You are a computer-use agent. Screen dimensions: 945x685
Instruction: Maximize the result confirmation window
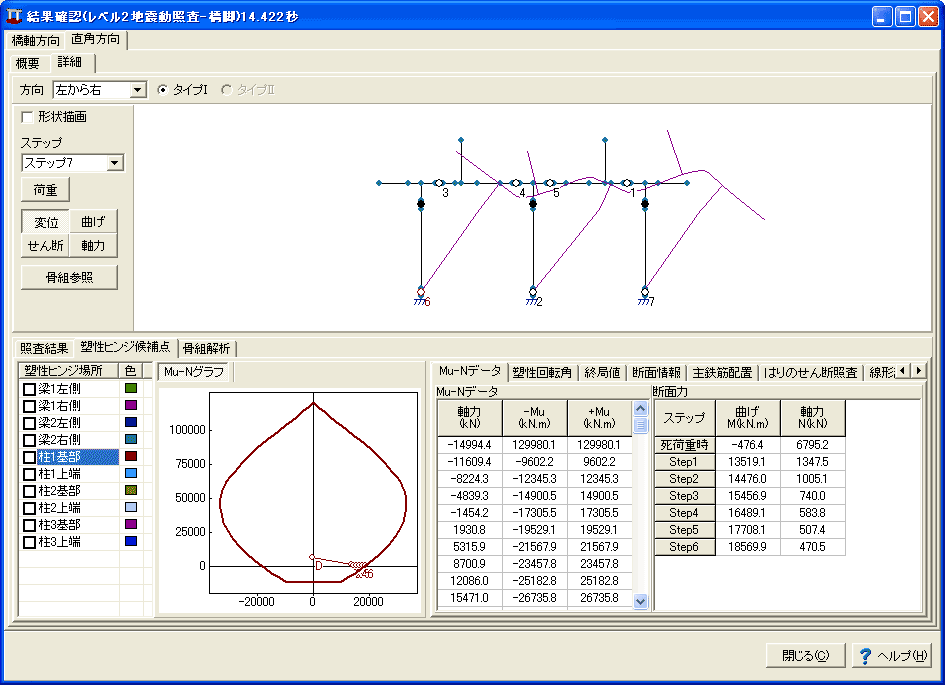905,16
